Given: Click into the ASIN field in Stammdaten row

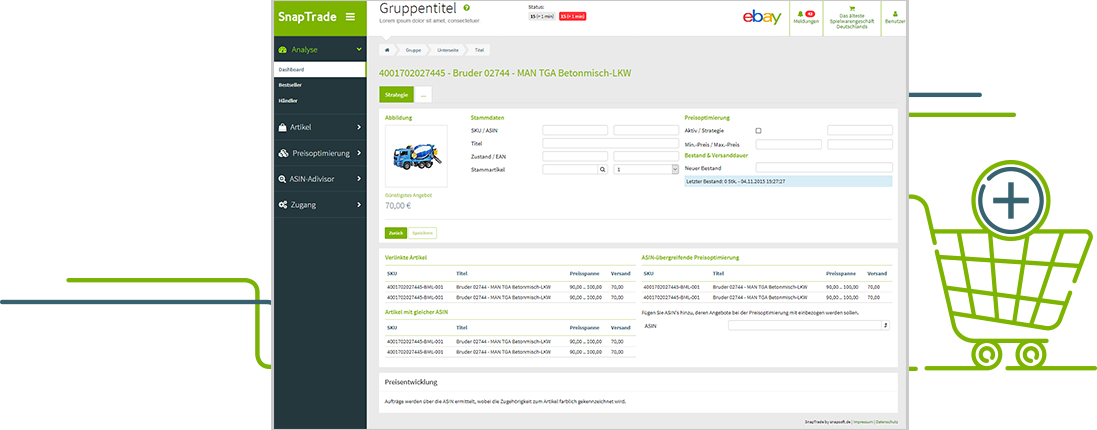Looking at the screenshot, I should pos(646,130).
